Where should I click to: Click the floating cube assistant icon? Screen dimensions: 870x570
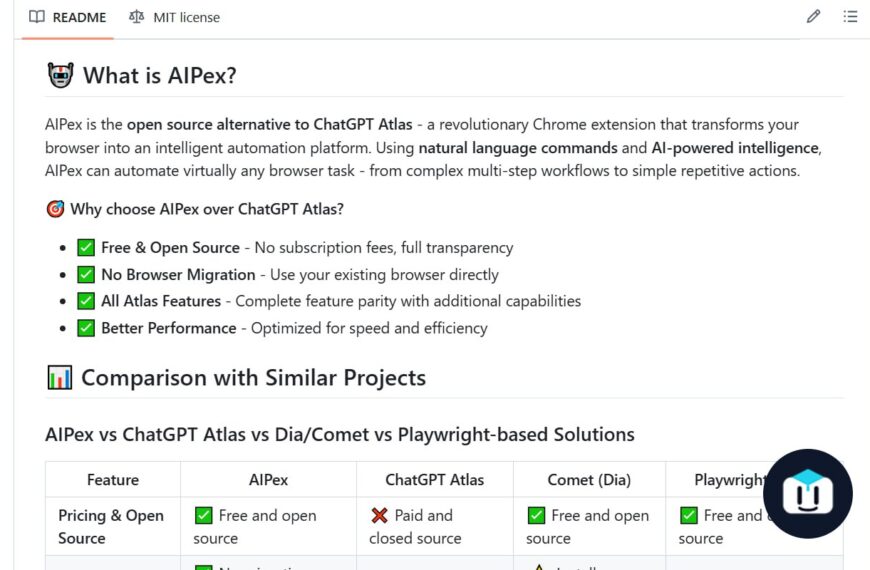(x=807, y=494)
